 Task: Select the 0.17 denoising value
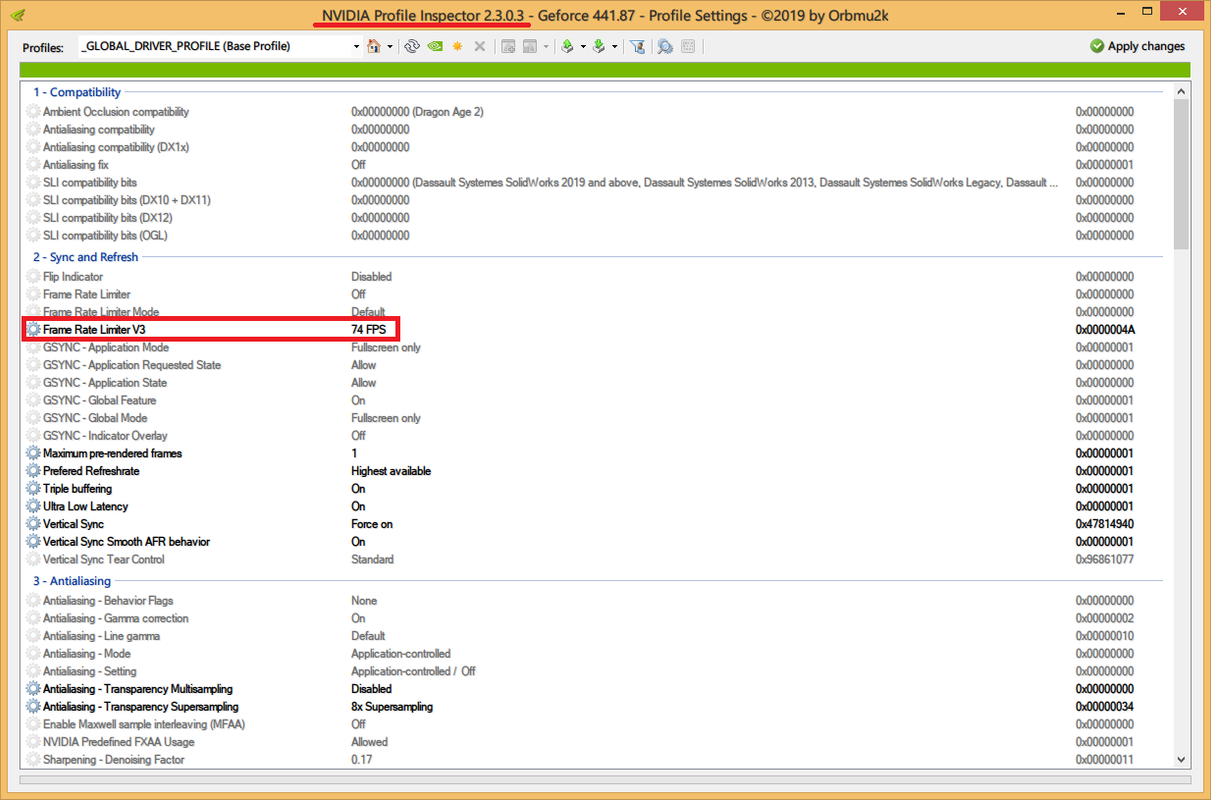click(361, 760)
